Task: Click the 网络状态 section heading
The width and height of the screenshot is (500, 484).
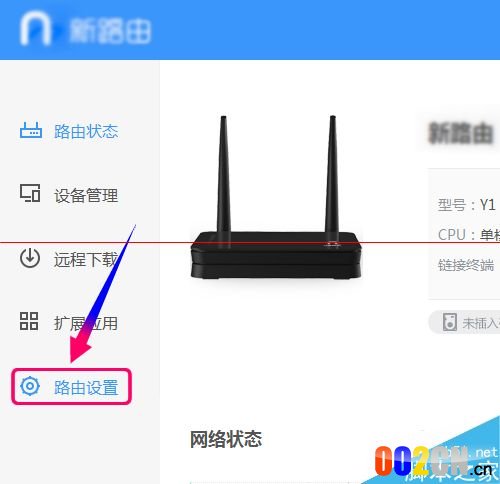Action: tap(226, 439)
